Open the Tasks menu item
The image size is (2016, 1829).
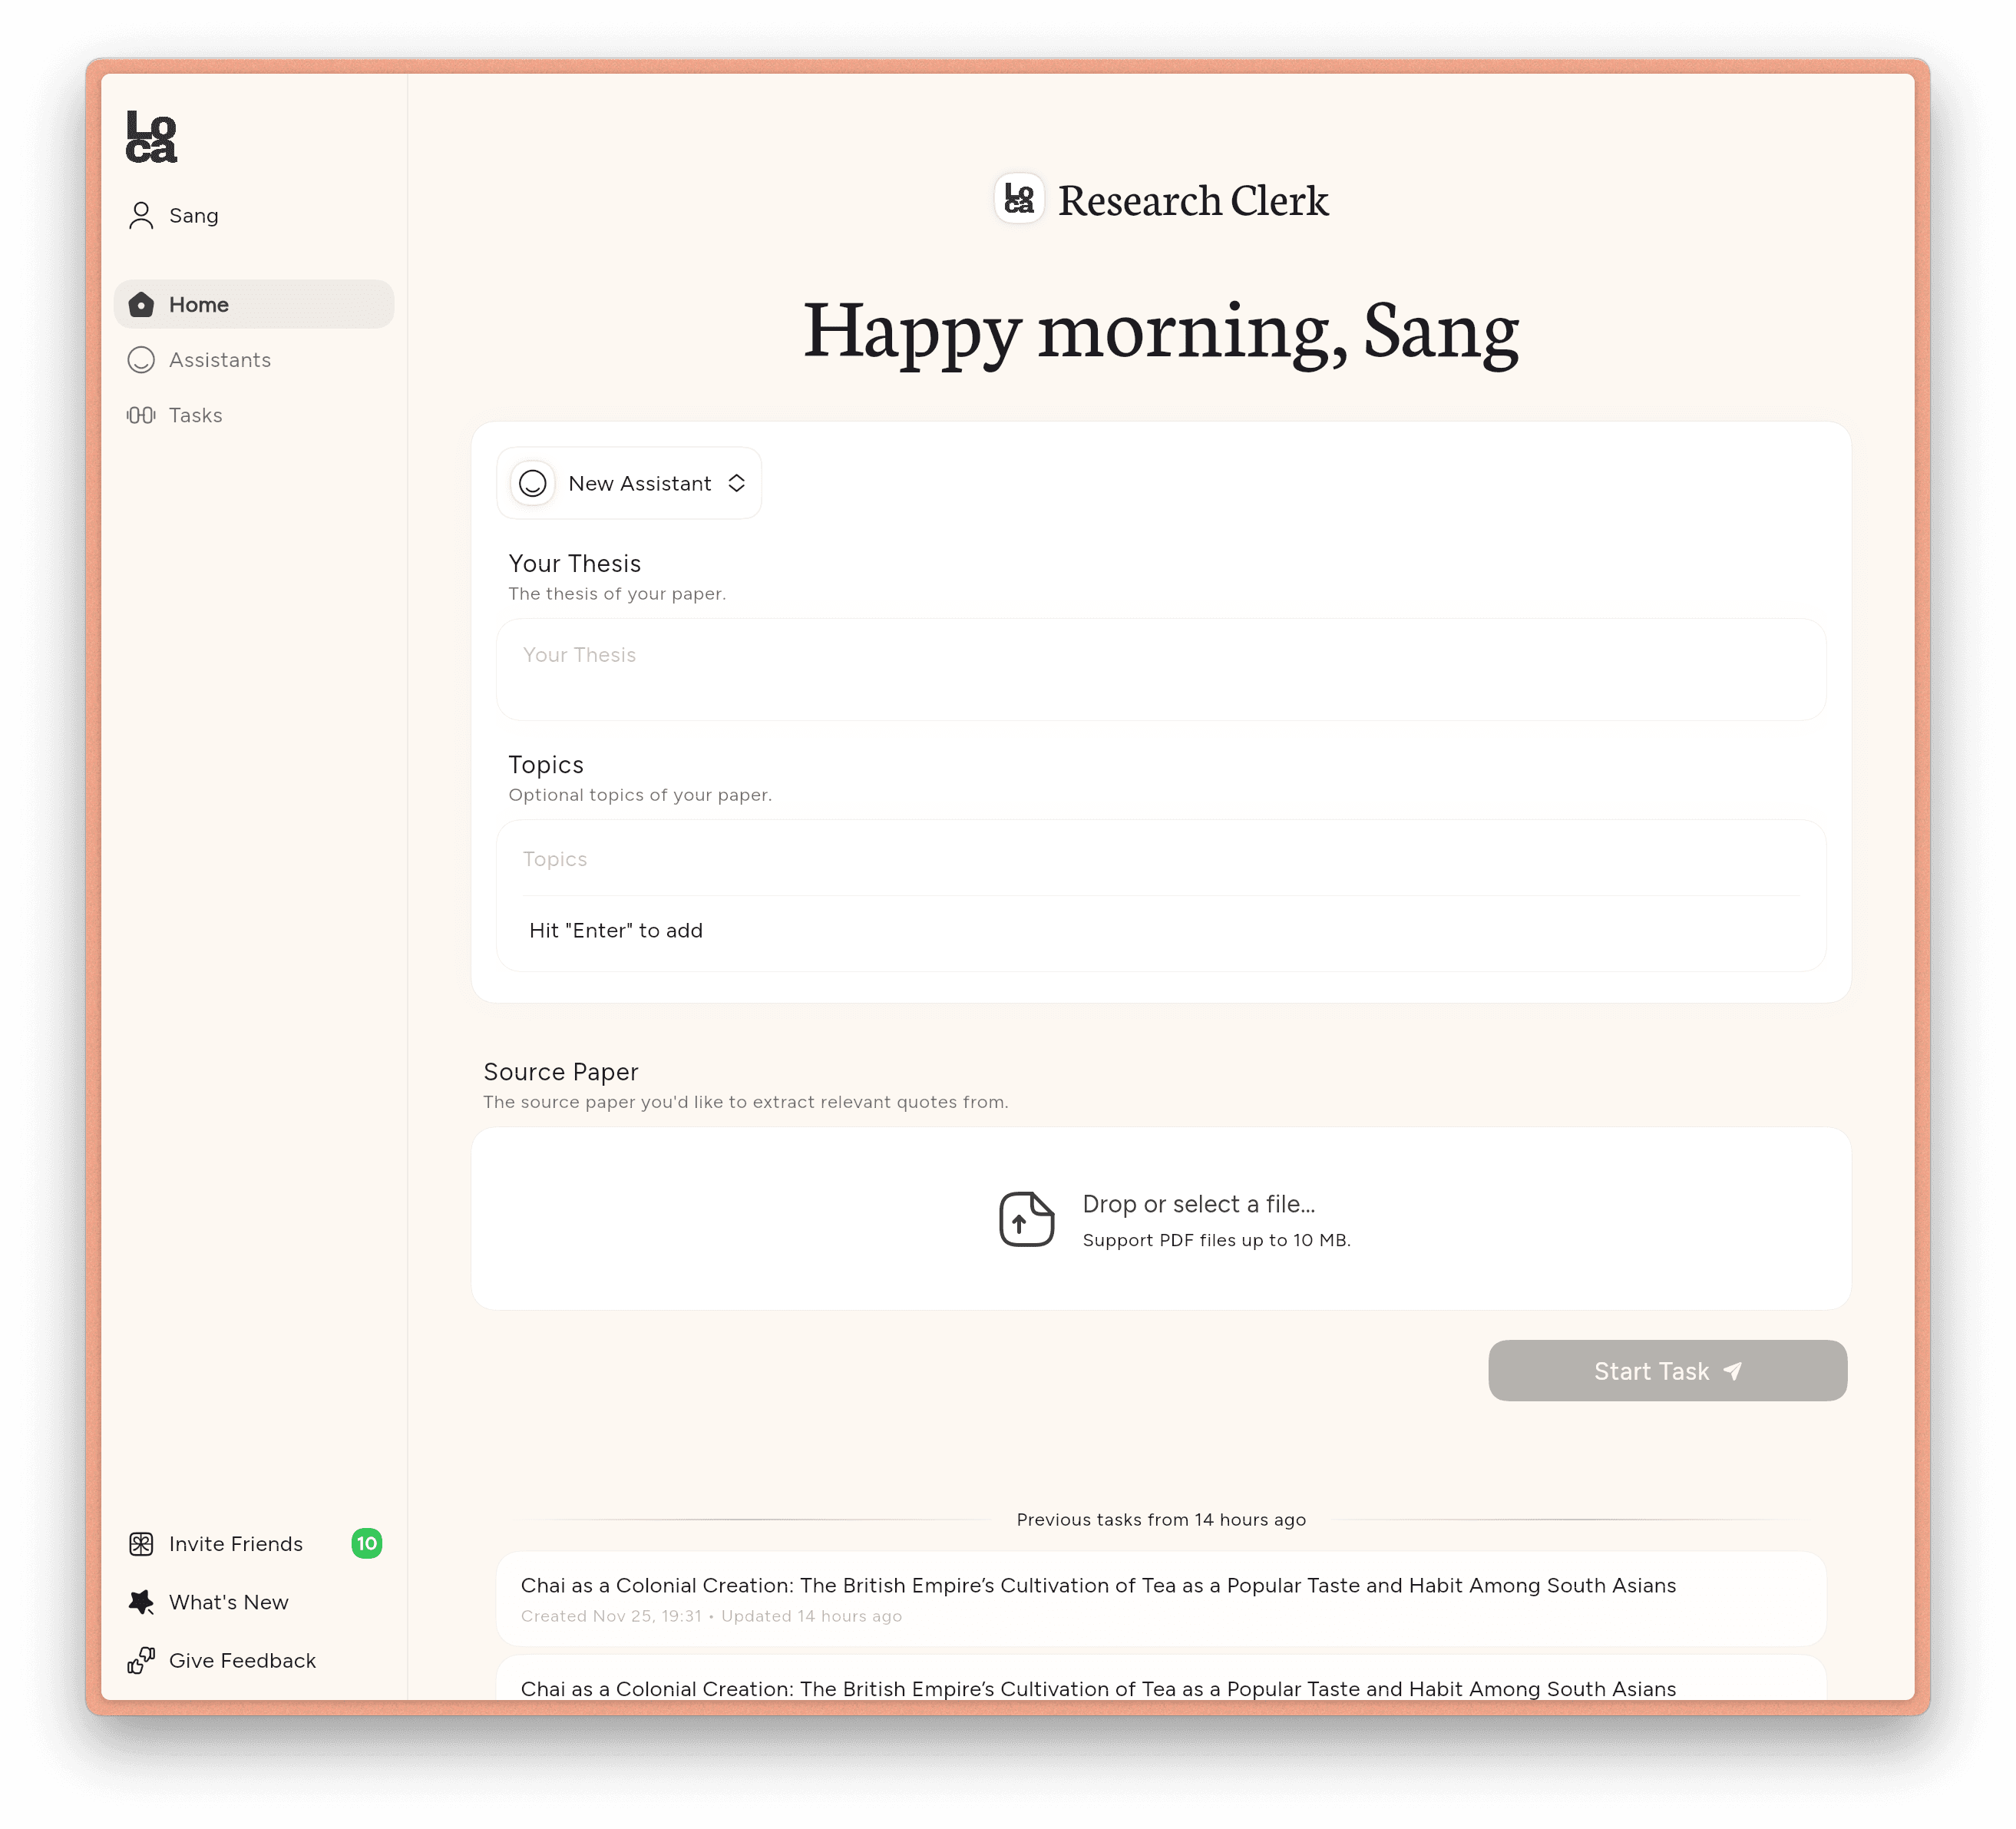195,415
